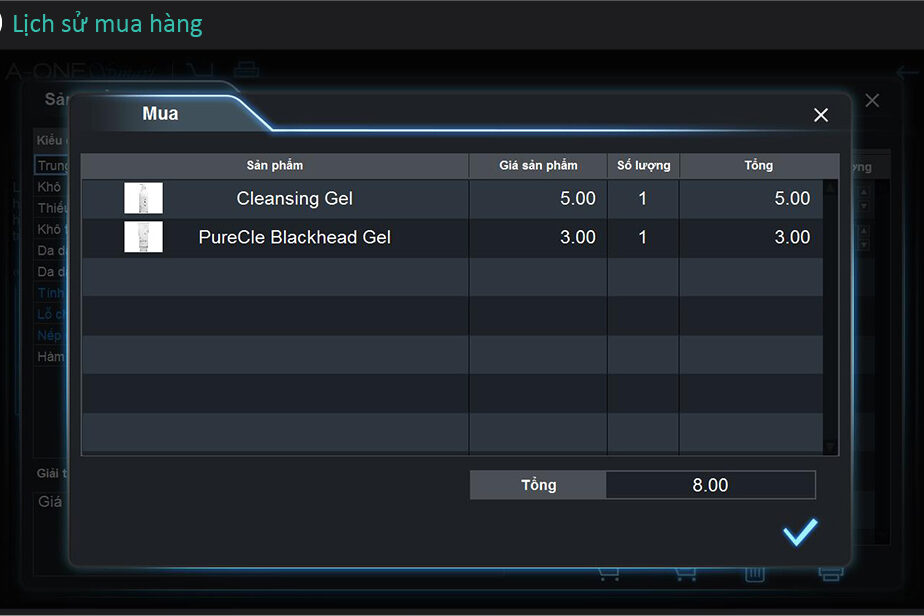Screen dimensions: 924x616
Task: Click the total amount field showing 8.00
Action: (710, 485)
